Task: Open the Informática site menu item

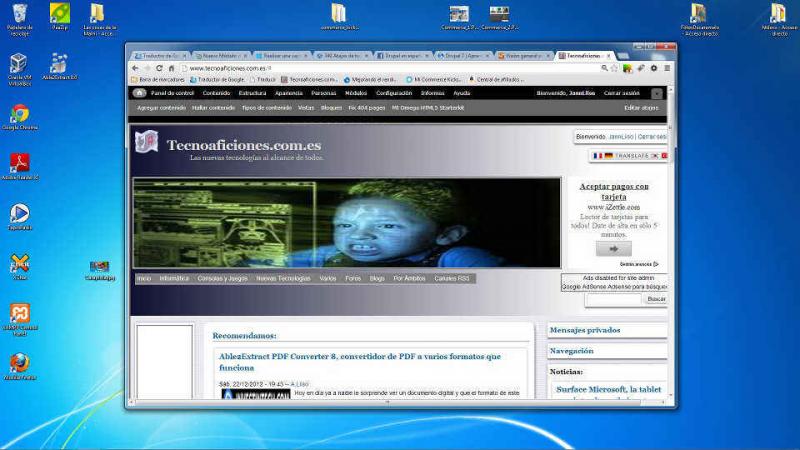Action: pyautogui.click(x=174, y=279)
